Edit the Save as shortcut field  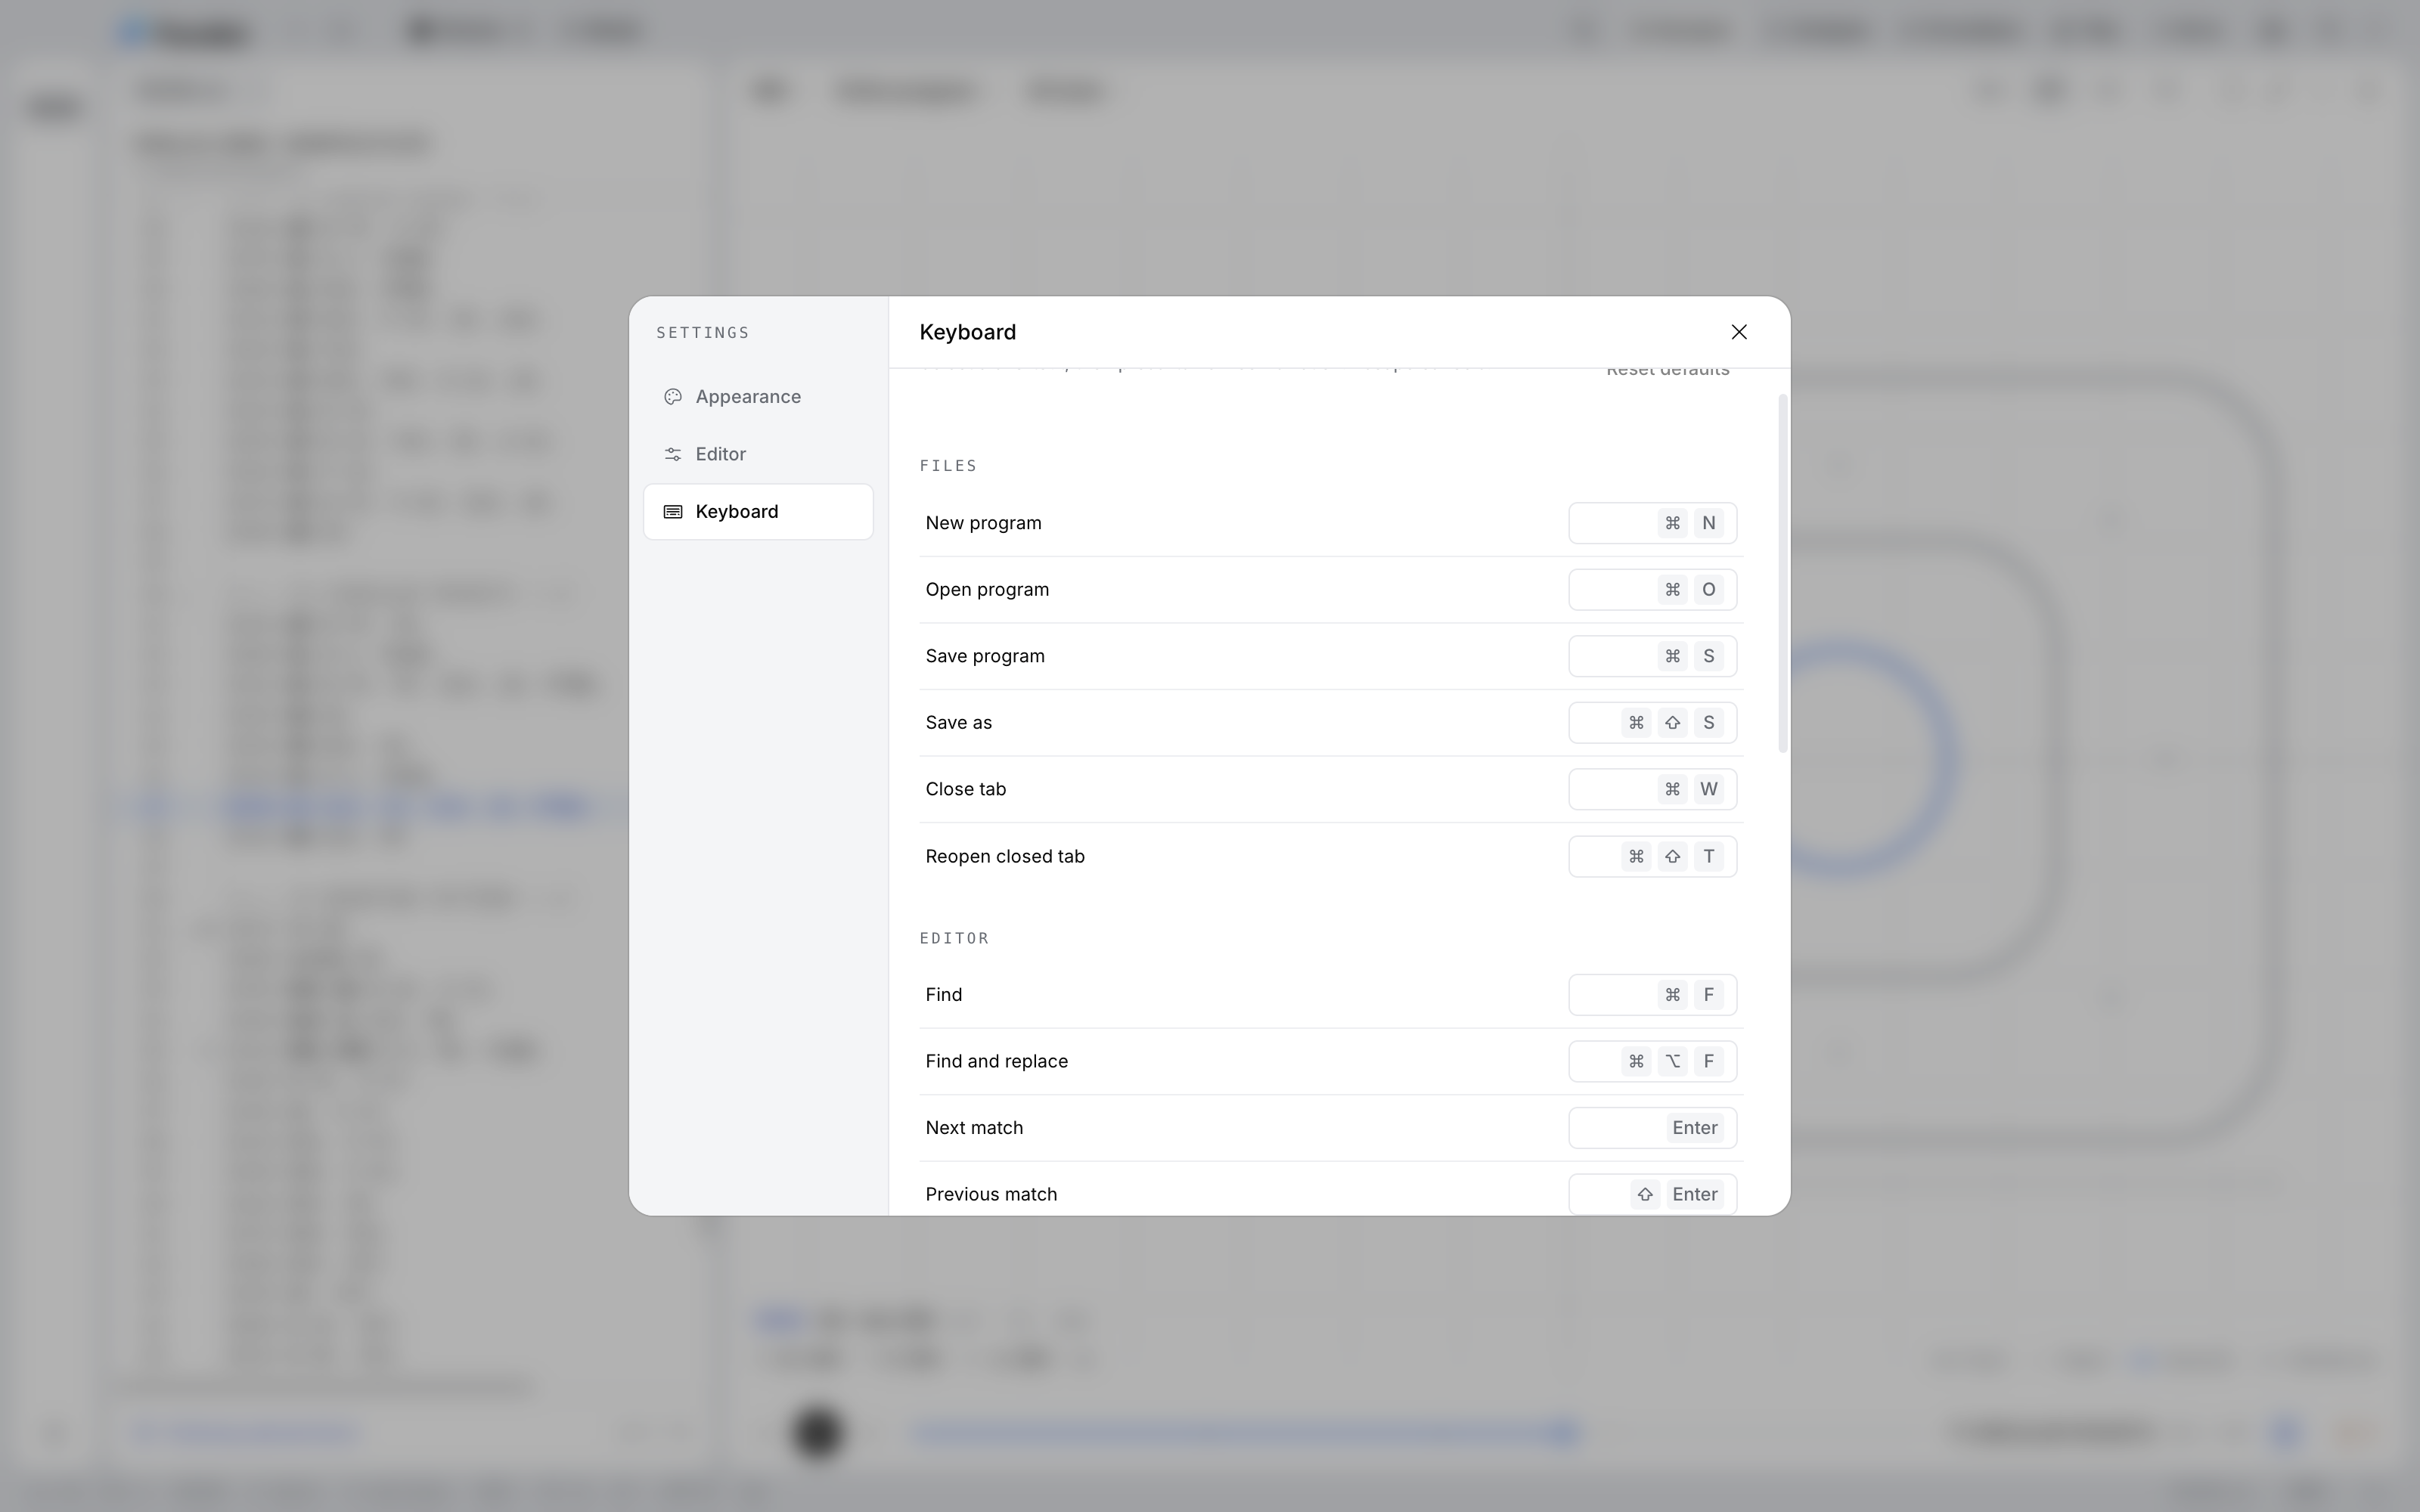point(1653,723)
